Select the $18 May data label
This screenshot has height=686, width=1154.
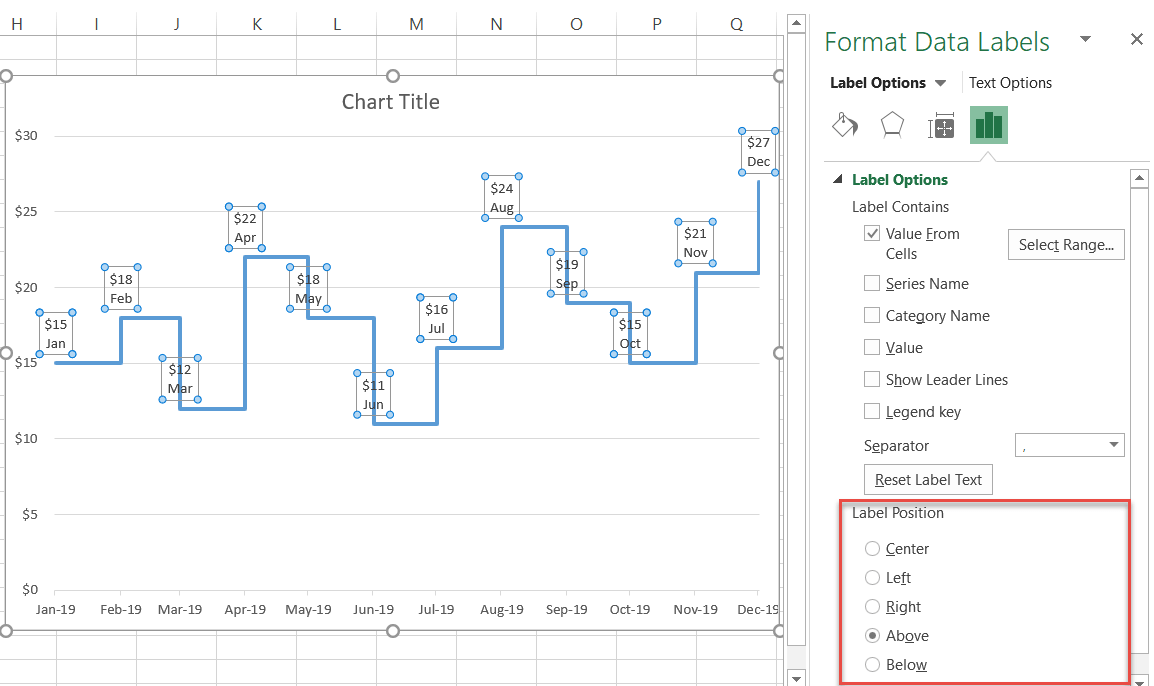308,289
